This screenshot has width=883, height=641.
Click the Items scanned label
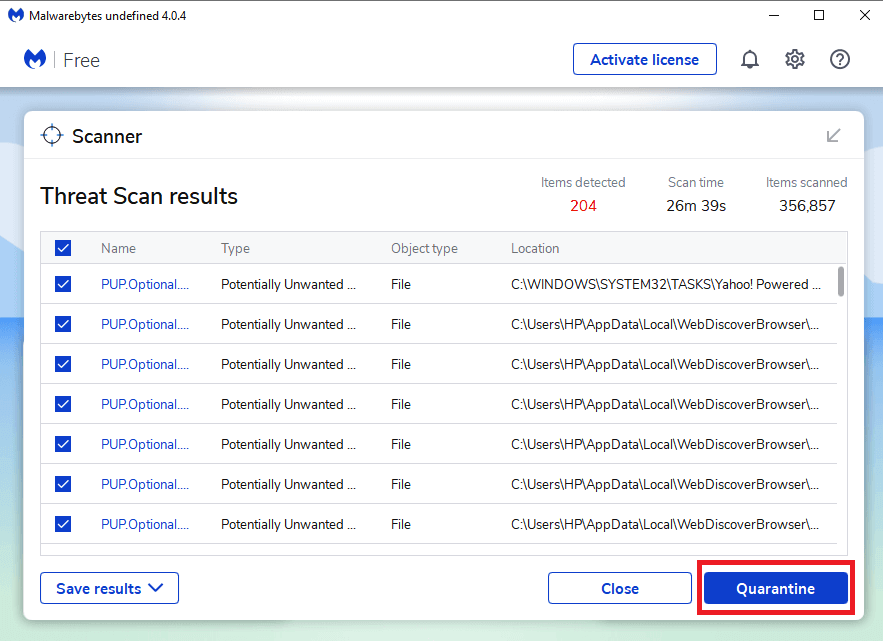(x=806, y=182)
